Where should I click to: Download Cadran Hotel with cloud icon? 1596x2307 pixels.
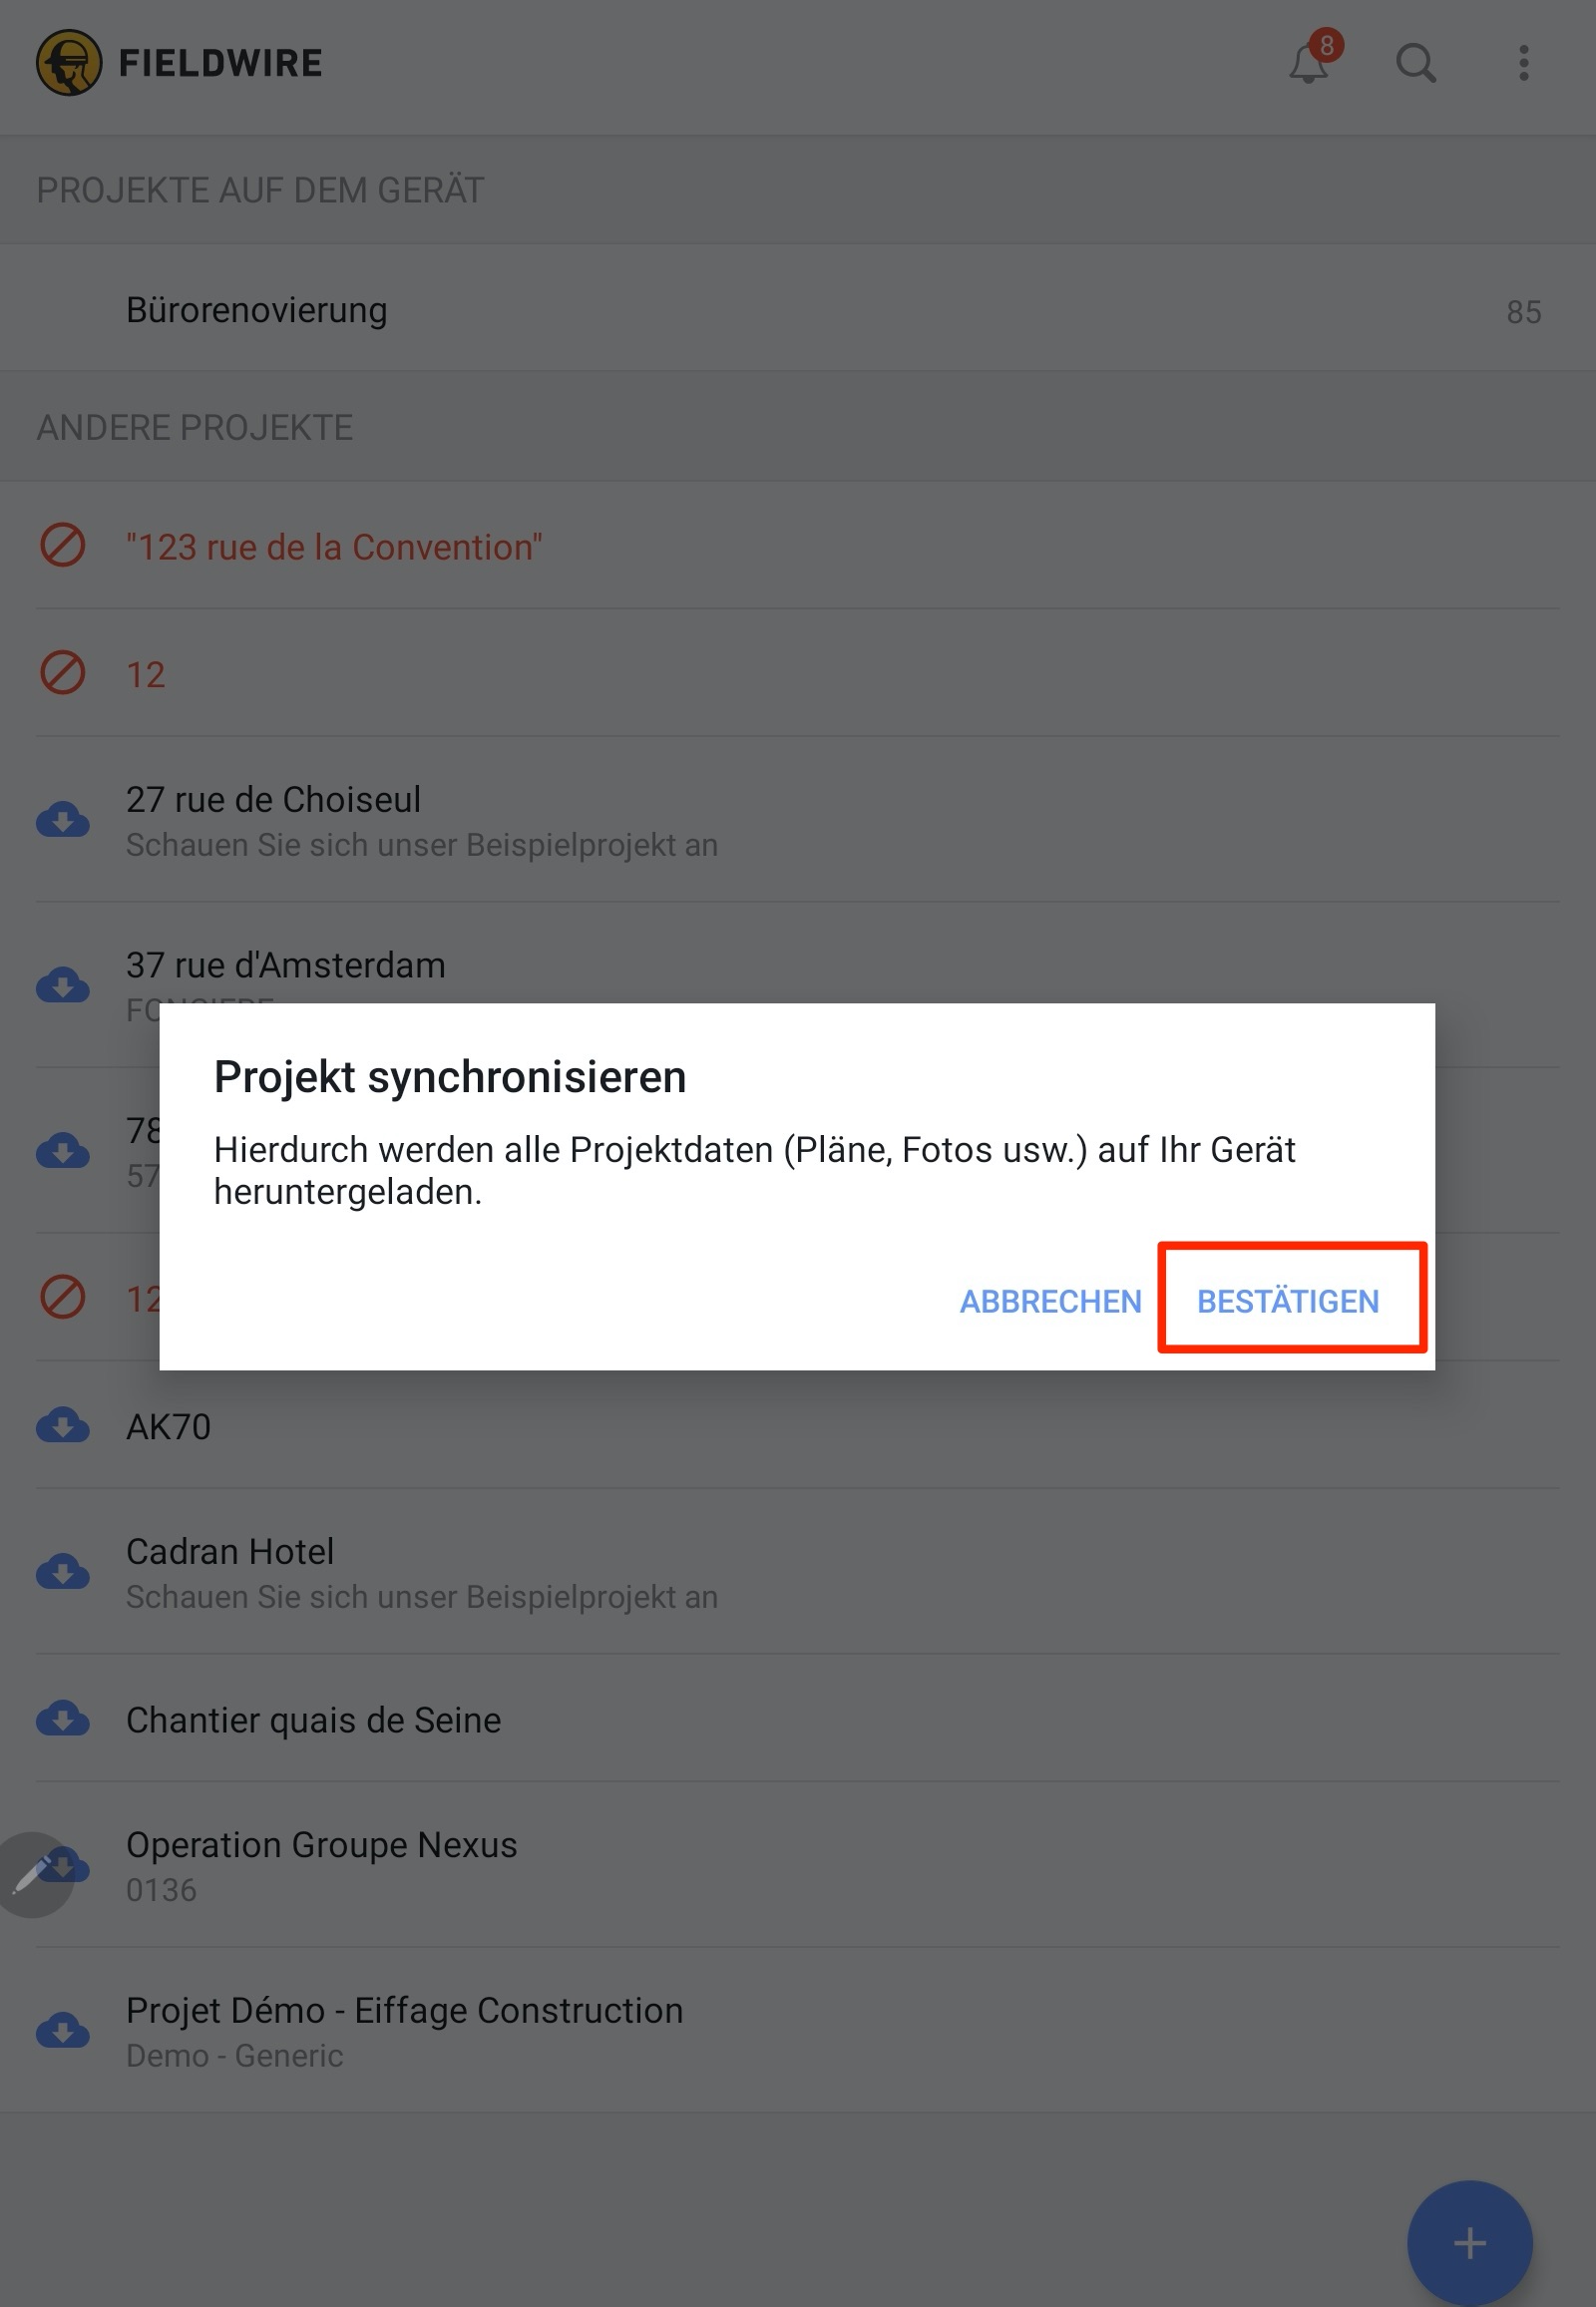63,1572
